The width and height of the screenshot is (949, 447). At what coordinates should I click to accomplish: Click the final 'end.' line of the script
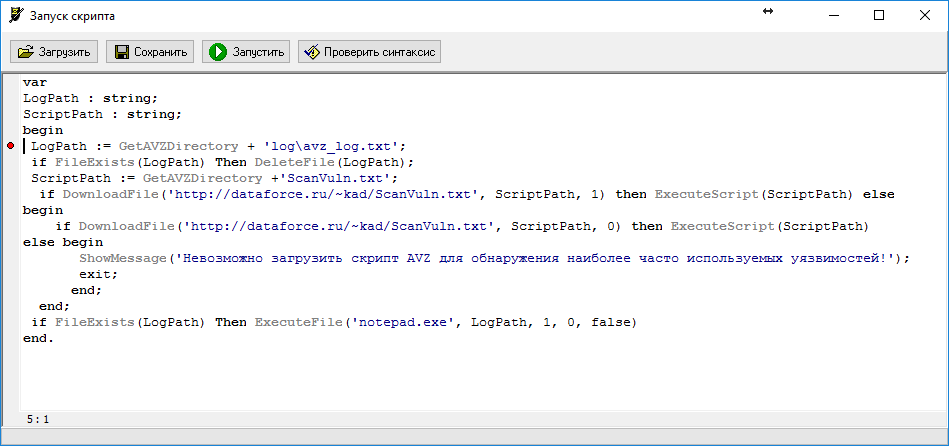[39, 338]
